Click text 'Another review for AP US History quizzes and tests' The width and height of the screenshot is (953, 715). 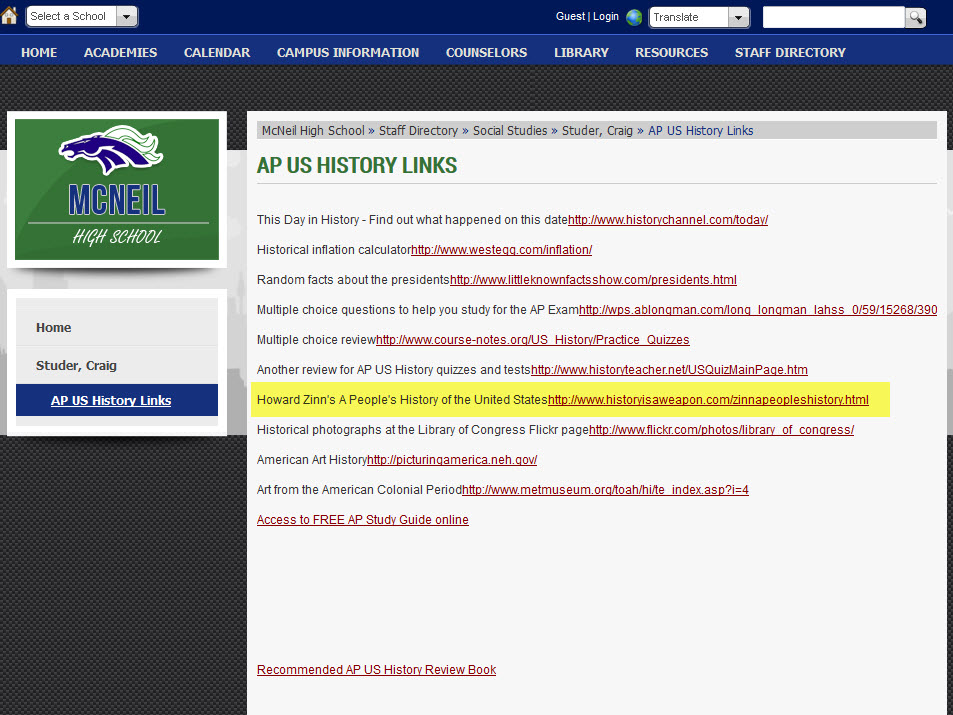coord(394,369)
